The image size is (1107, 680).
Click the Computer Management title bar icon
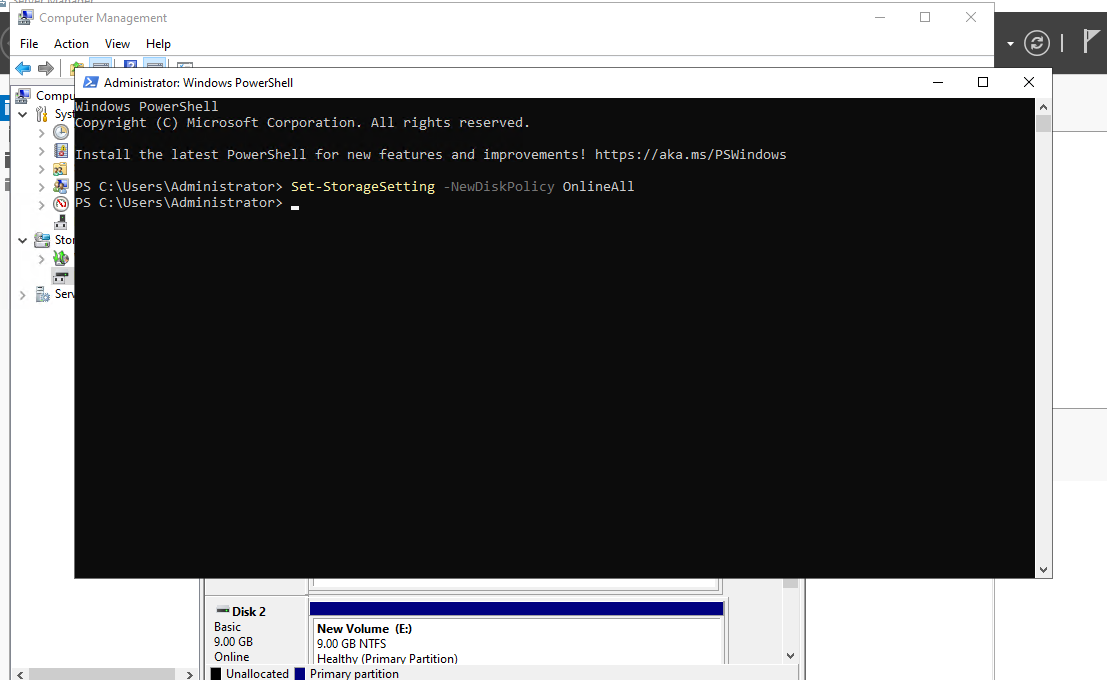(x=26, y=17)
